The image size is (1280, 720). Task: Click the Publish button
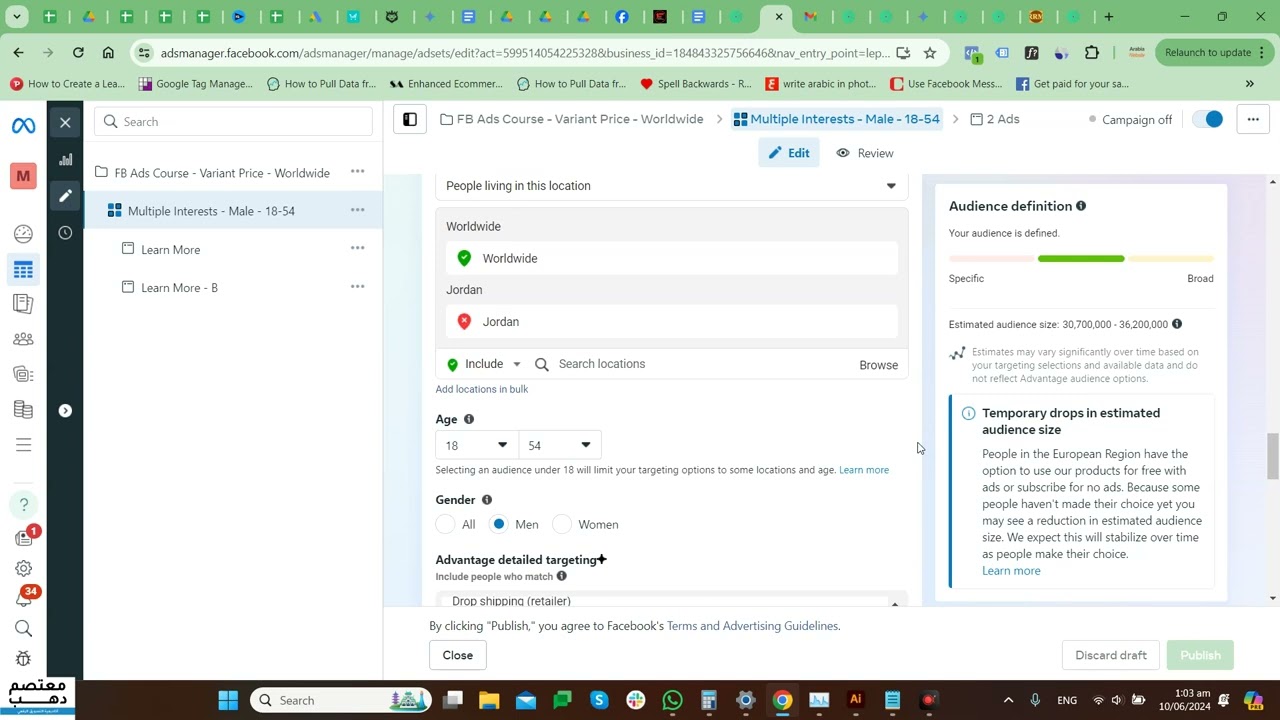[x=1200, y=655]
